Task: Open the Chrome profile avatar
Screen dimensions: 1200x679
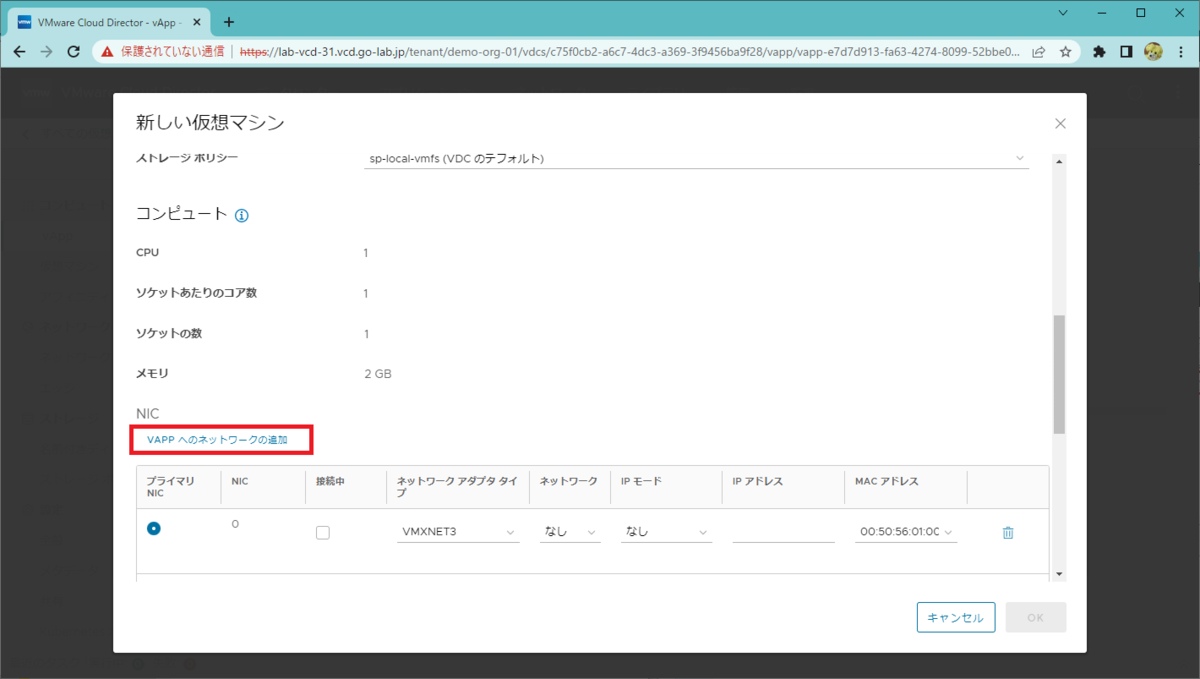Action: point(1153,51)
